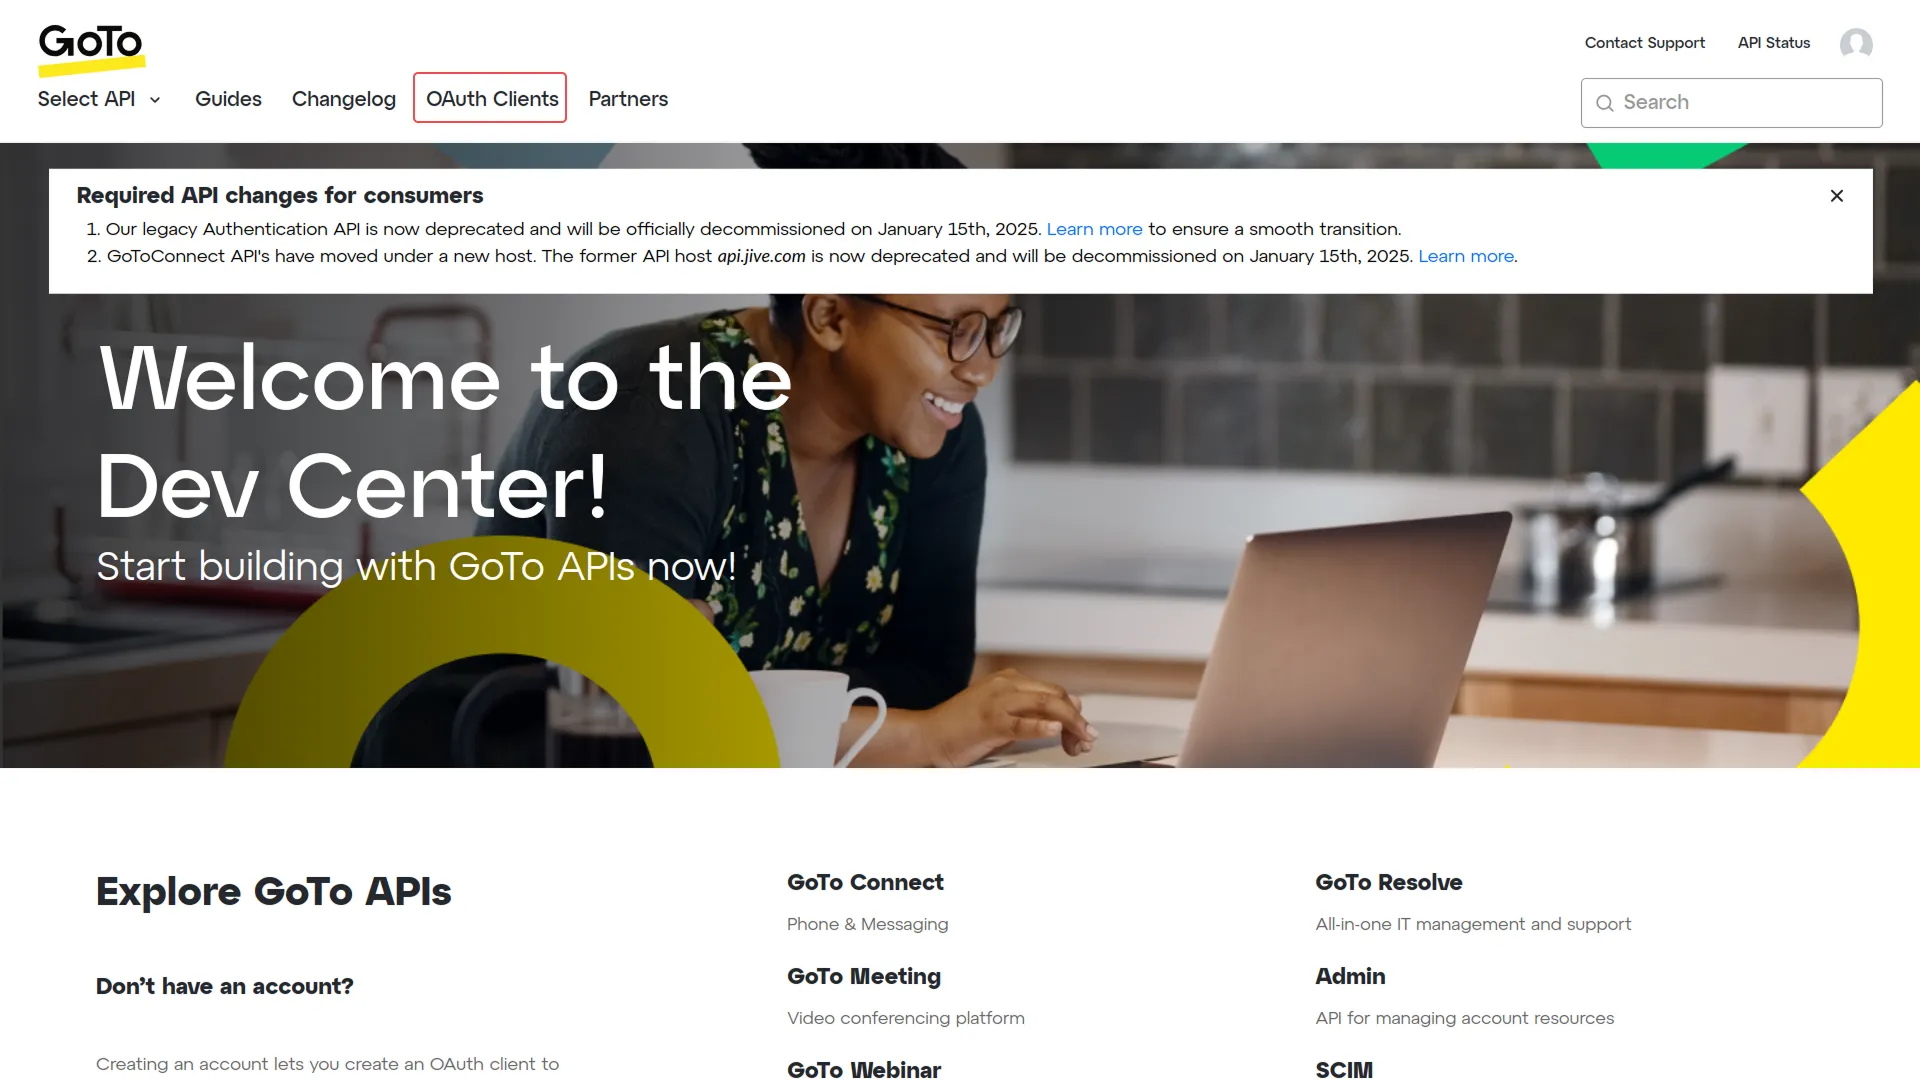Navigate to Partners

click(x=628, y=99)
